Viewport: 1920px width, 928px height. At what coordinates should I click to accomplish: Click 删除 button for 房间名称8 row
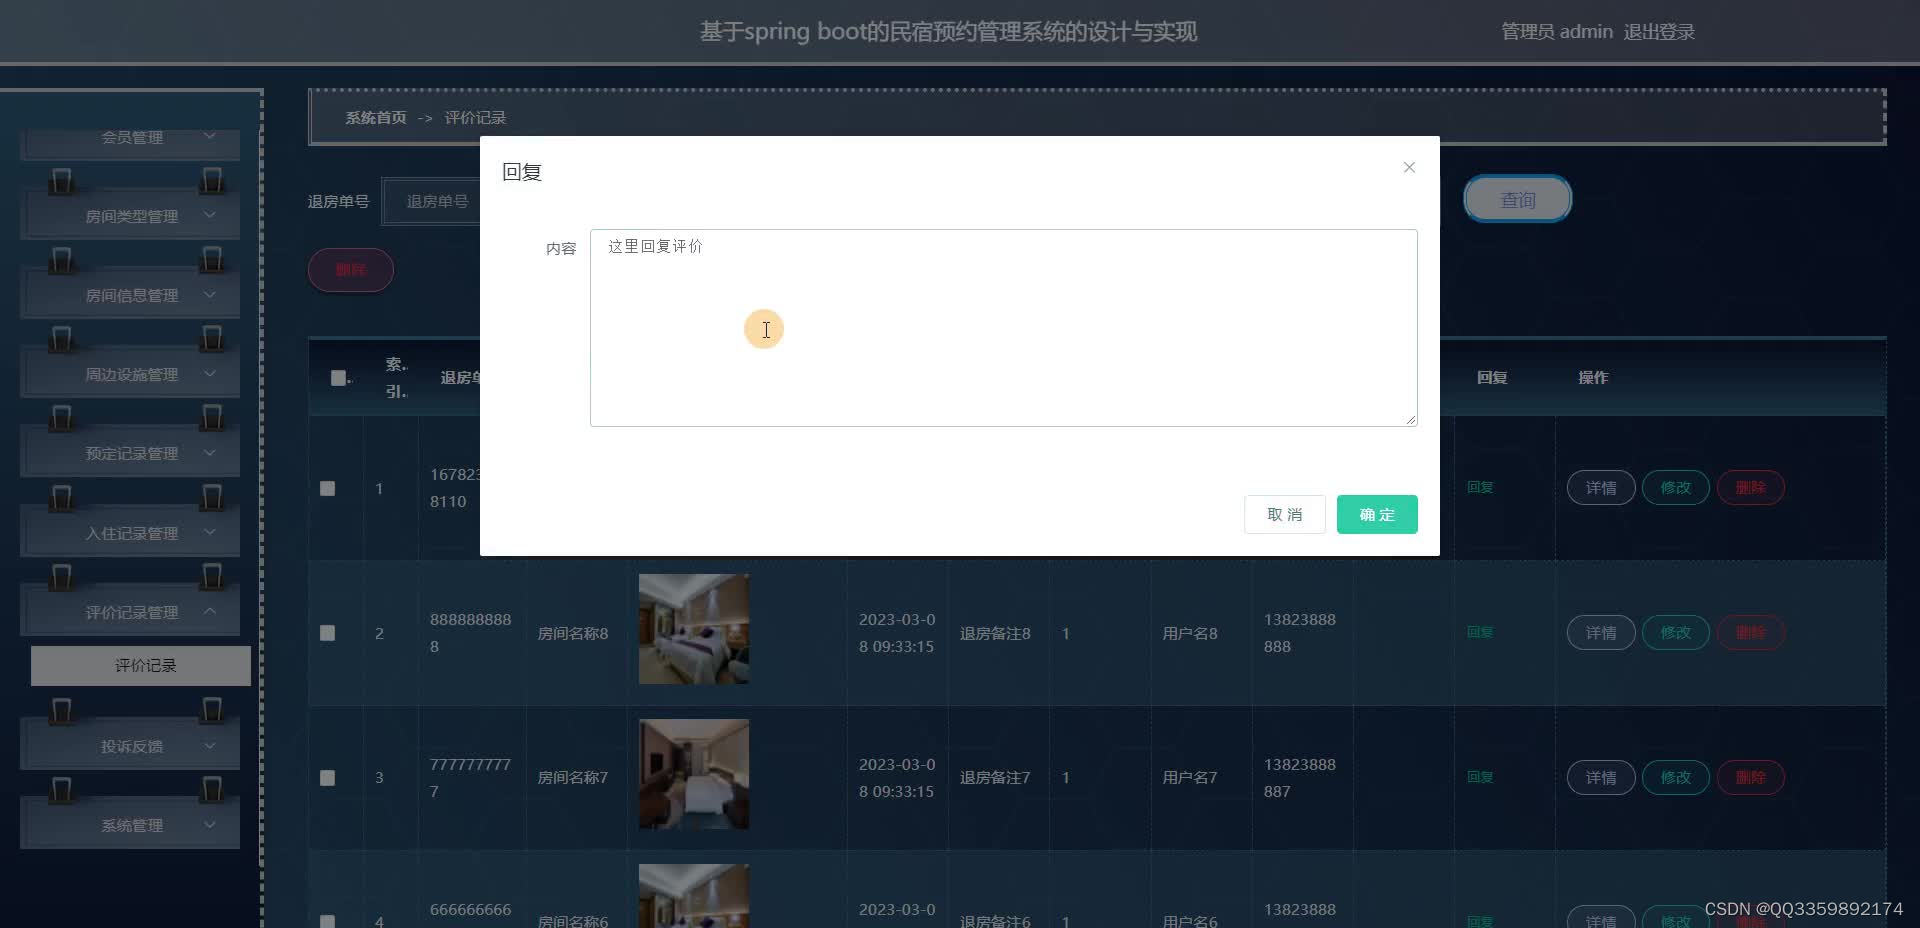[x=1751, y=633]
